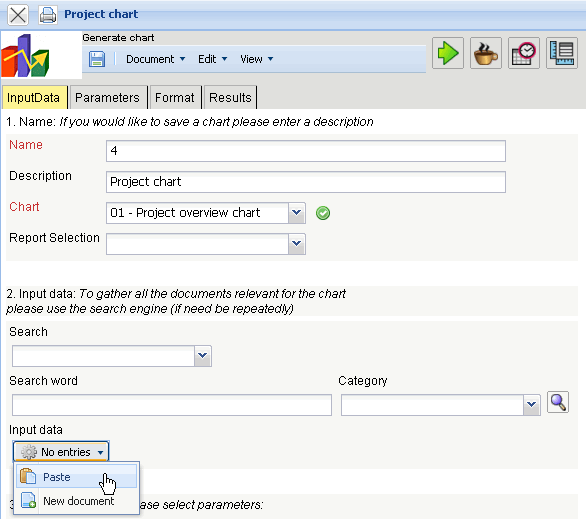586x519 pixels.
Task: Click the green checkmark next to Chart
Action: pos(323,213)
